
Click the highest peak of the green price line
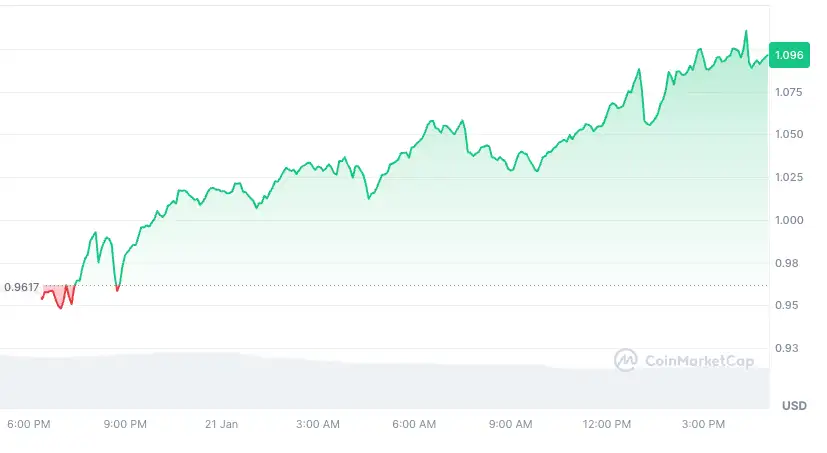point(746,32)
